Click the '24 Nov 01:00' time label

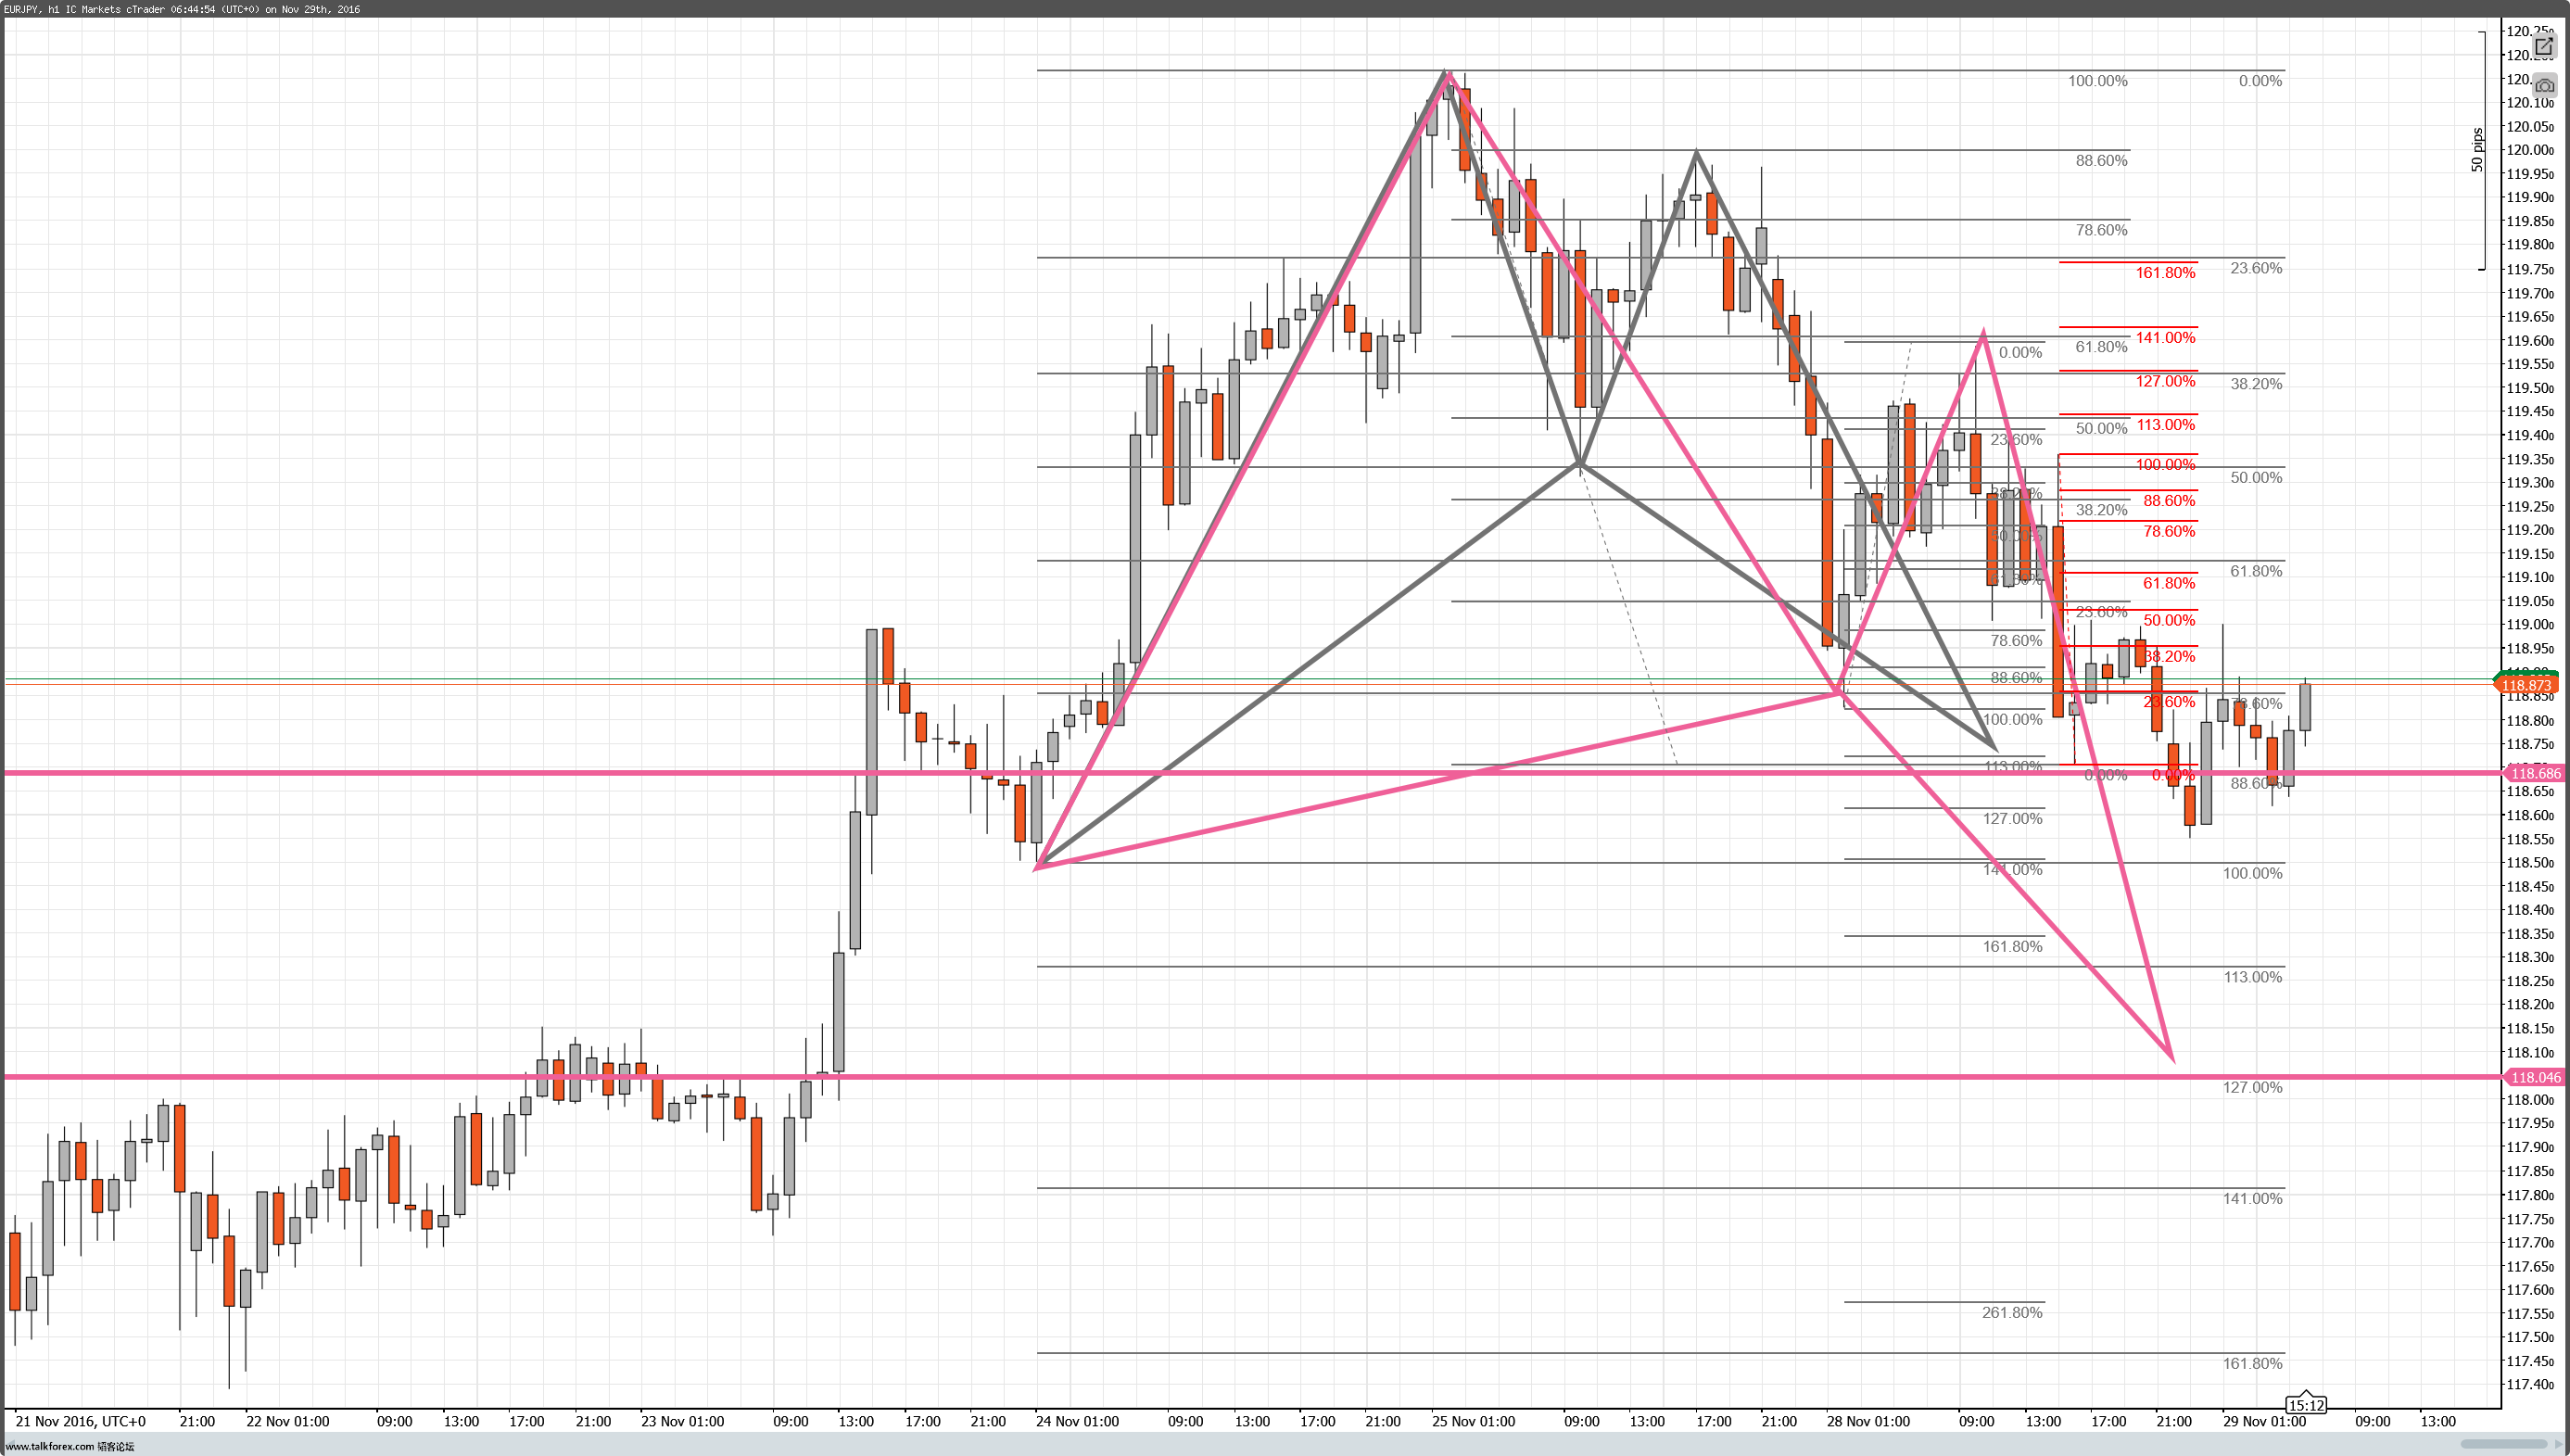pos(1077,1421)
